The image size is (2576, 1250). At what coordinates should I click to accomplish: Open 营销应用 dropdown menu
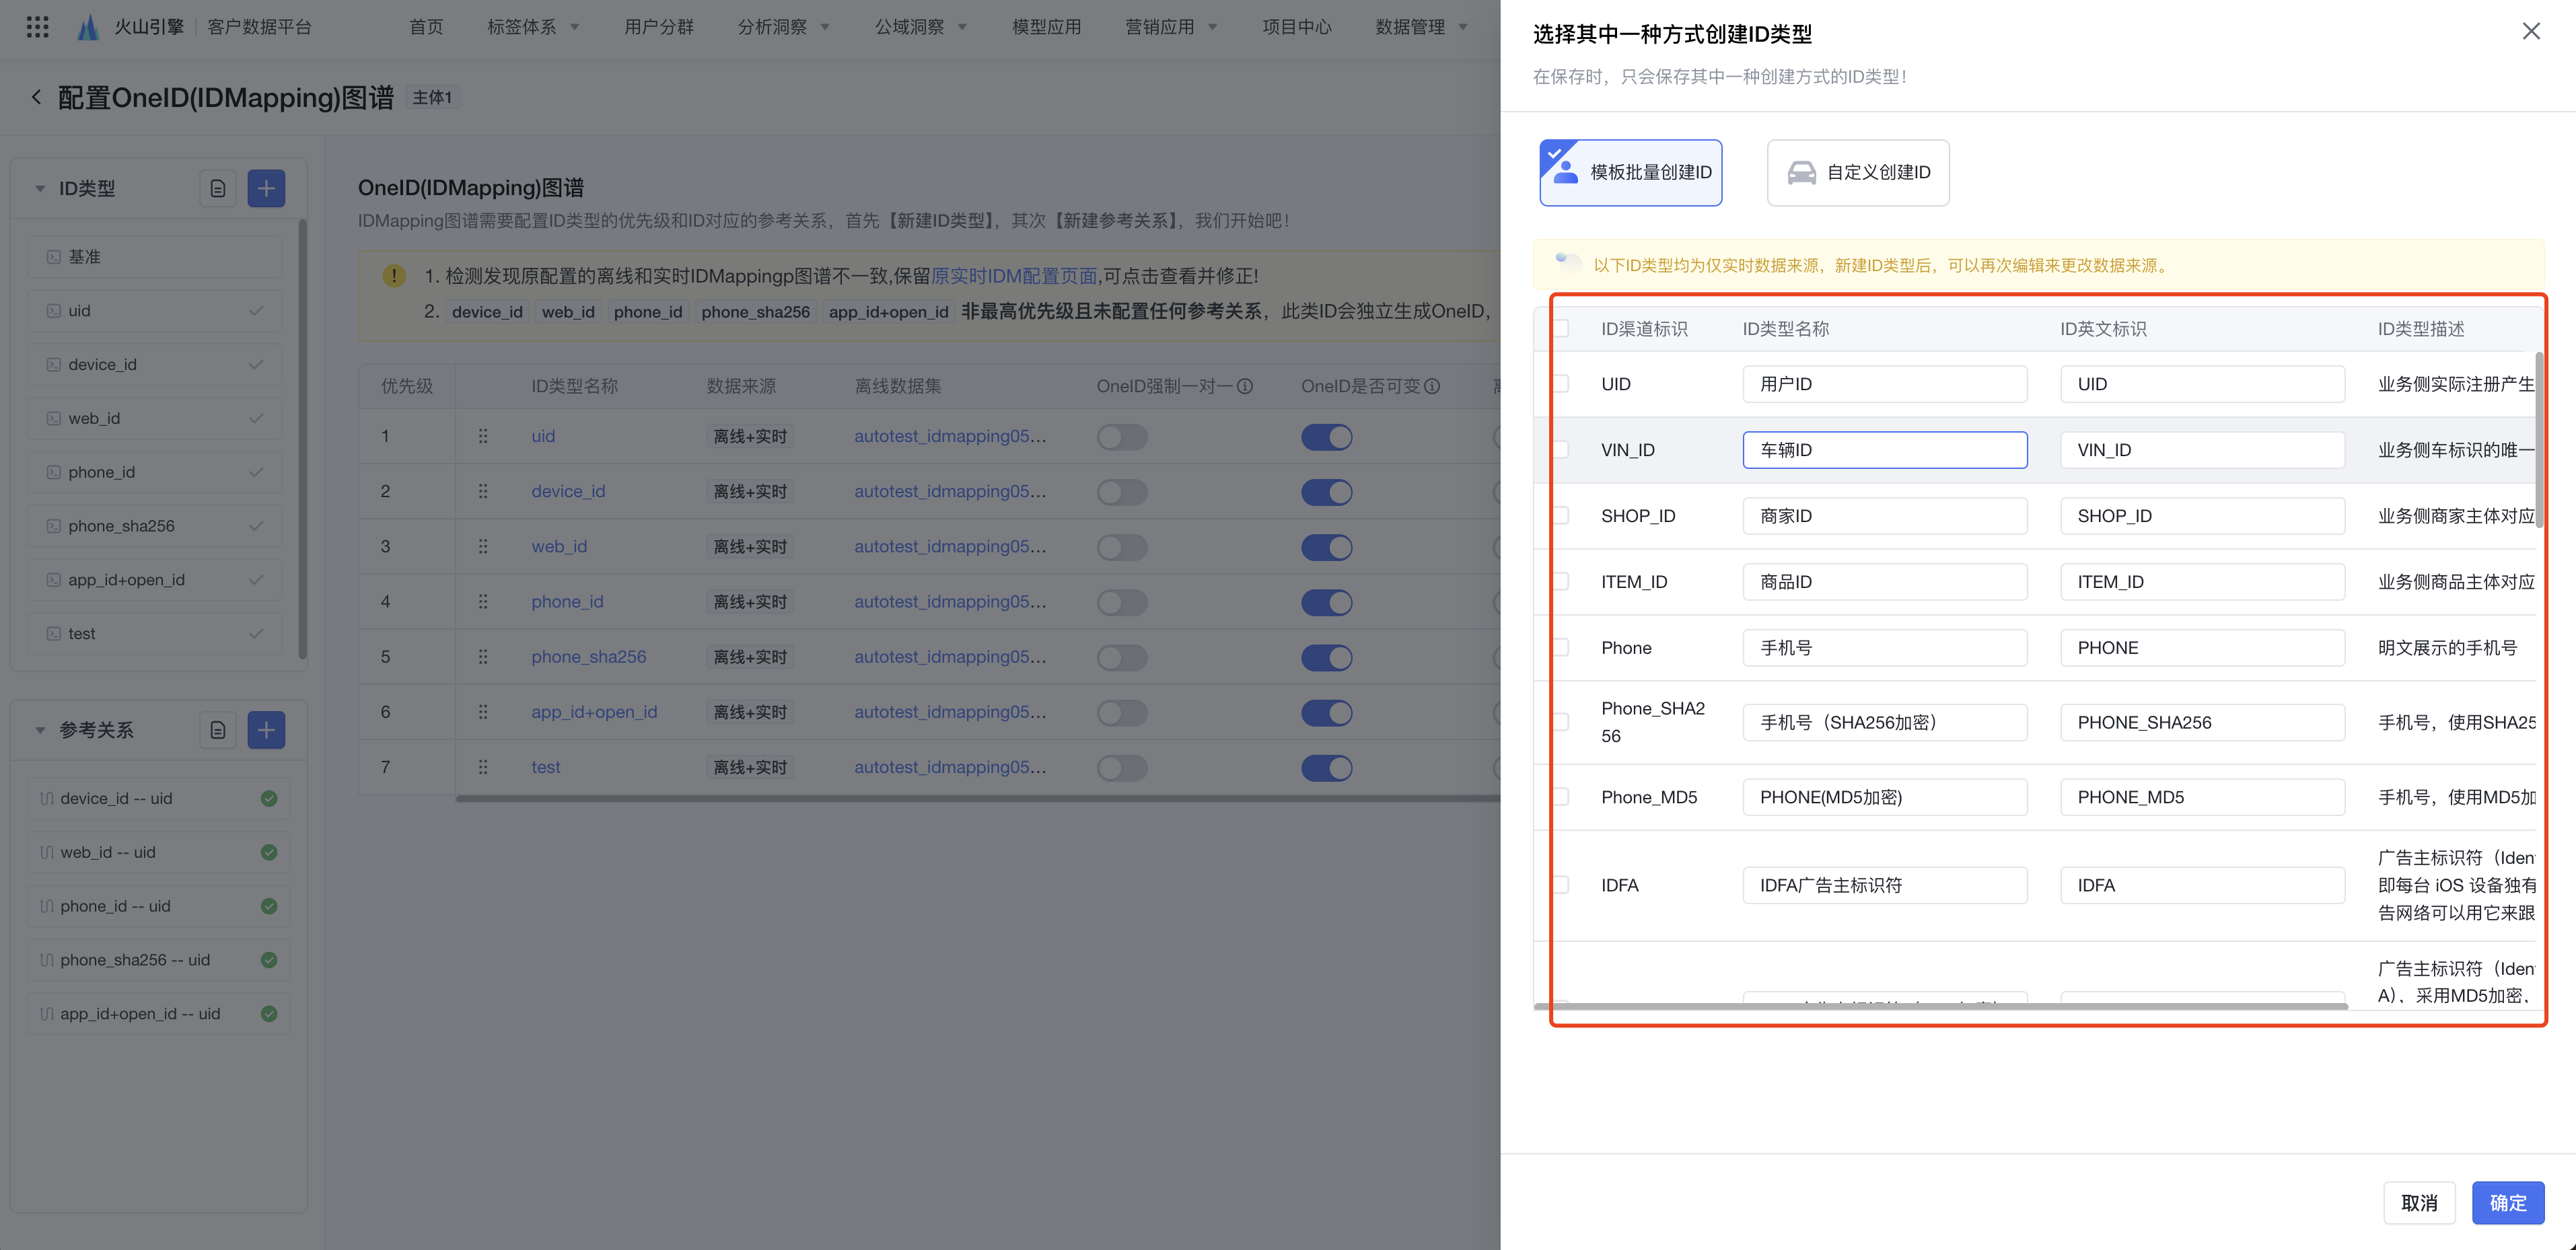[1171, 27]
